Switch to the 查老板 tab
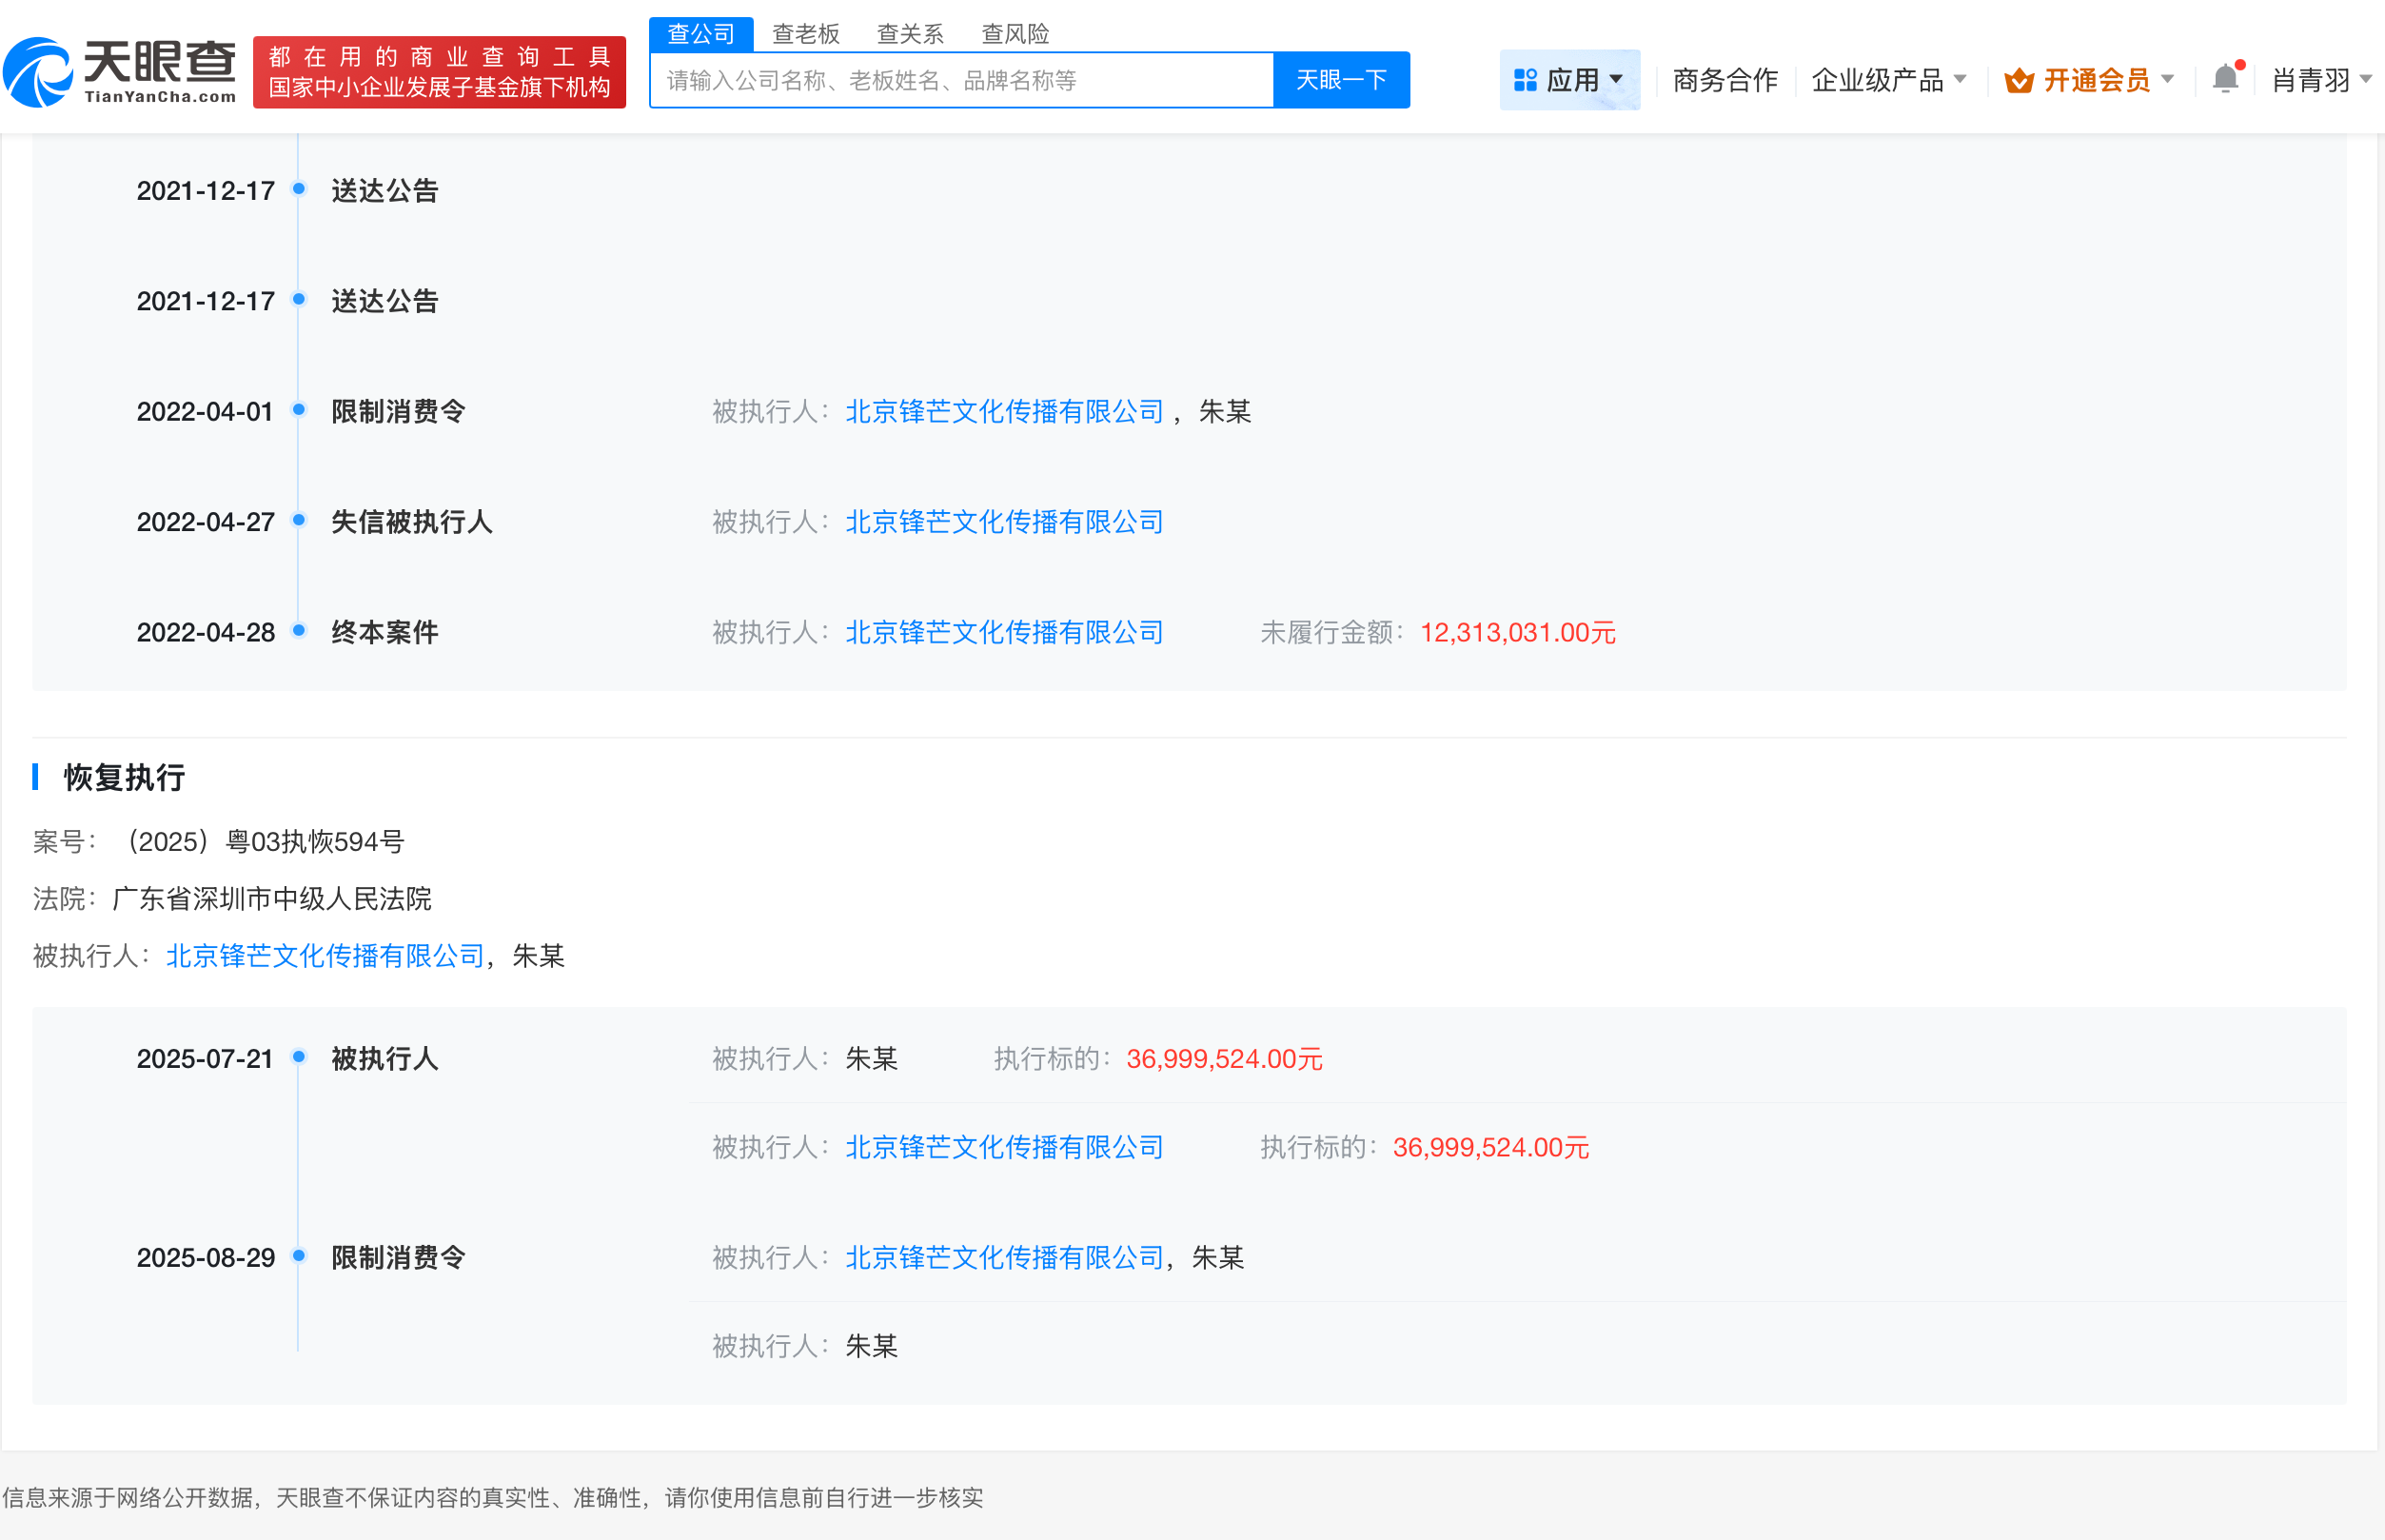The image size is (2385, 1540). point(805,34)
